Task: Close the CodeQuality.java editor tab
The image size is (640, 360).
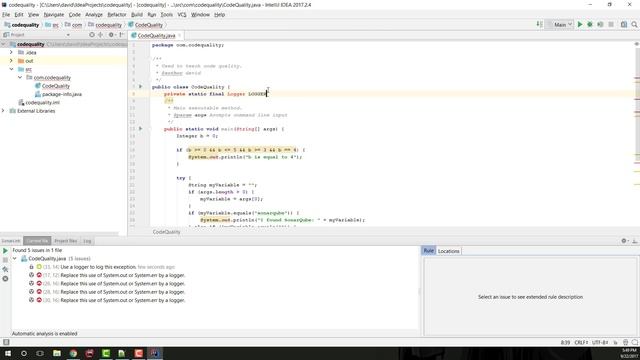Action: pos(179,36)
